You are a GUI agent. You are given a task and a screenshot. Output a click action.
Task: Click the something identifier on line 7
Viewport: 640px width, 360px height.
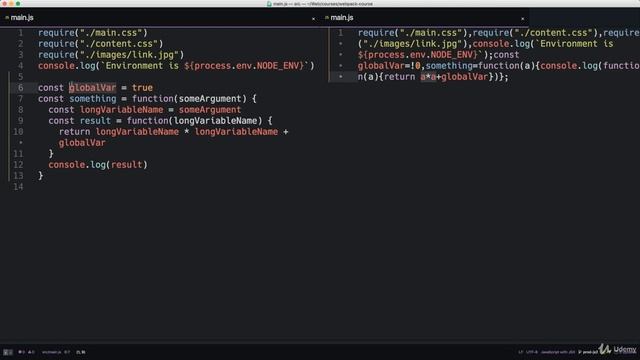point(93,99)
